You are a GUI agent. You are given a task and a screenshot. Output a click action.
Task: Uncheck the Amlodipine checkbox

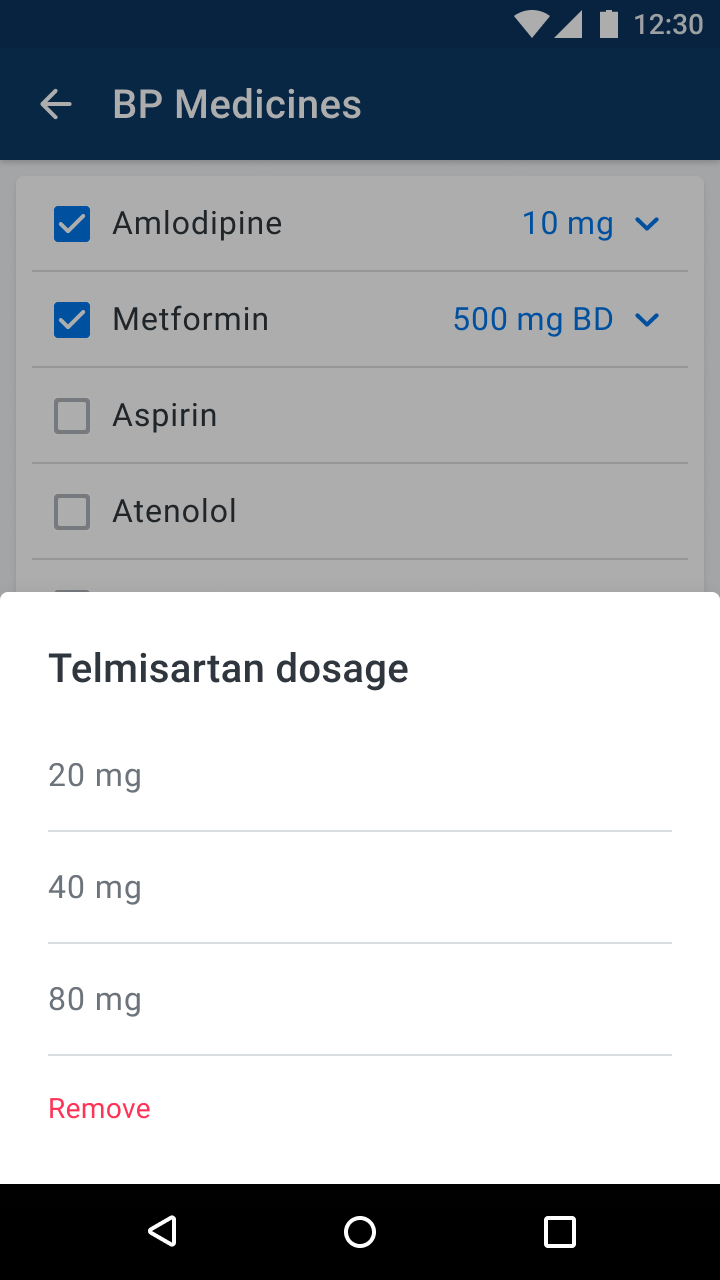(72, 224)
